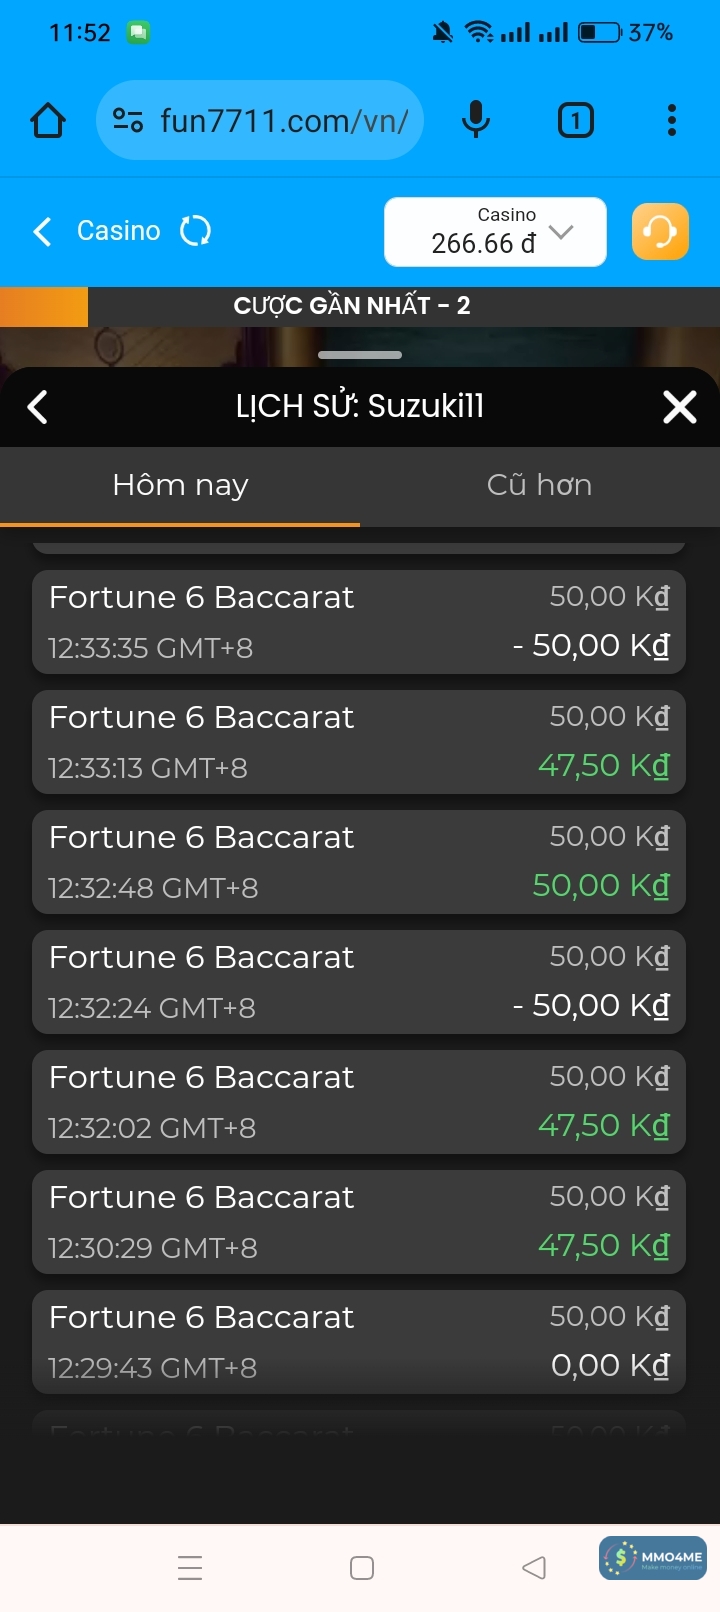Open the 12:33:35 Fortune 6 Baccarat bet
The width and height of the screenshot is (720, 1612).
359,622
